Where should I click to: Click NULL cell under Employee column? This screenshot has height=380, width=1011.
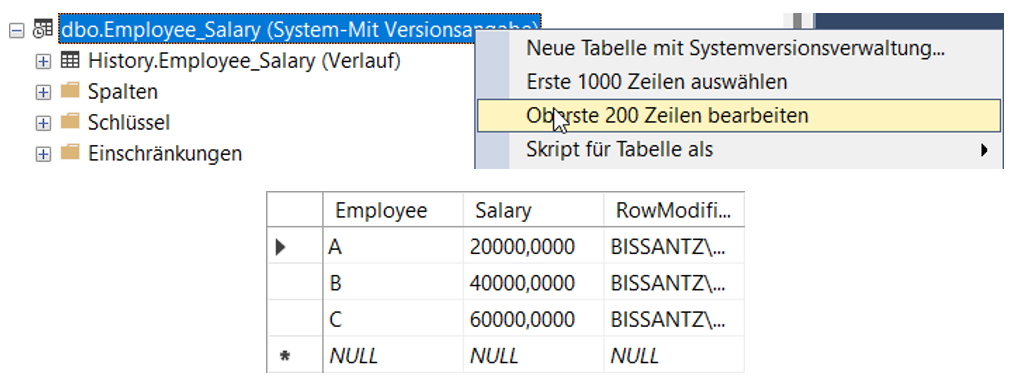point(393,355)
